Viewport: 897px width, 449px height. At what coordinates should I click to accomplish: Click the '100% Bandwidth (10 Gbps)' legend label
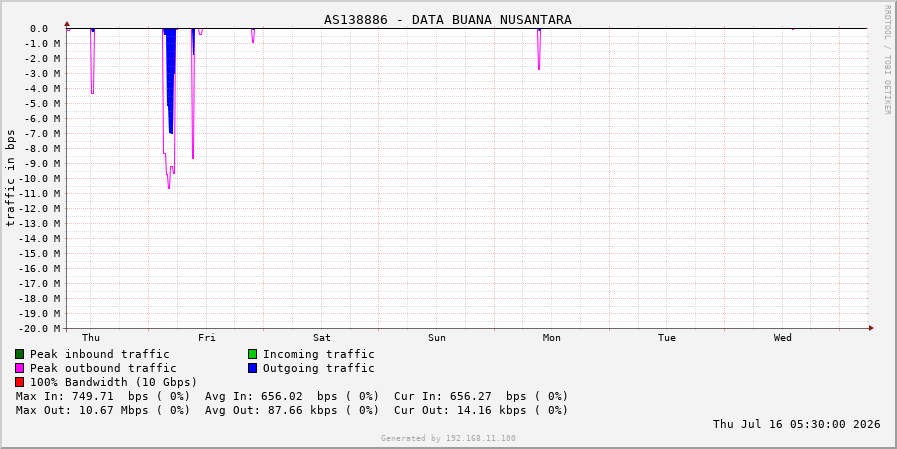tap(113, 382)
